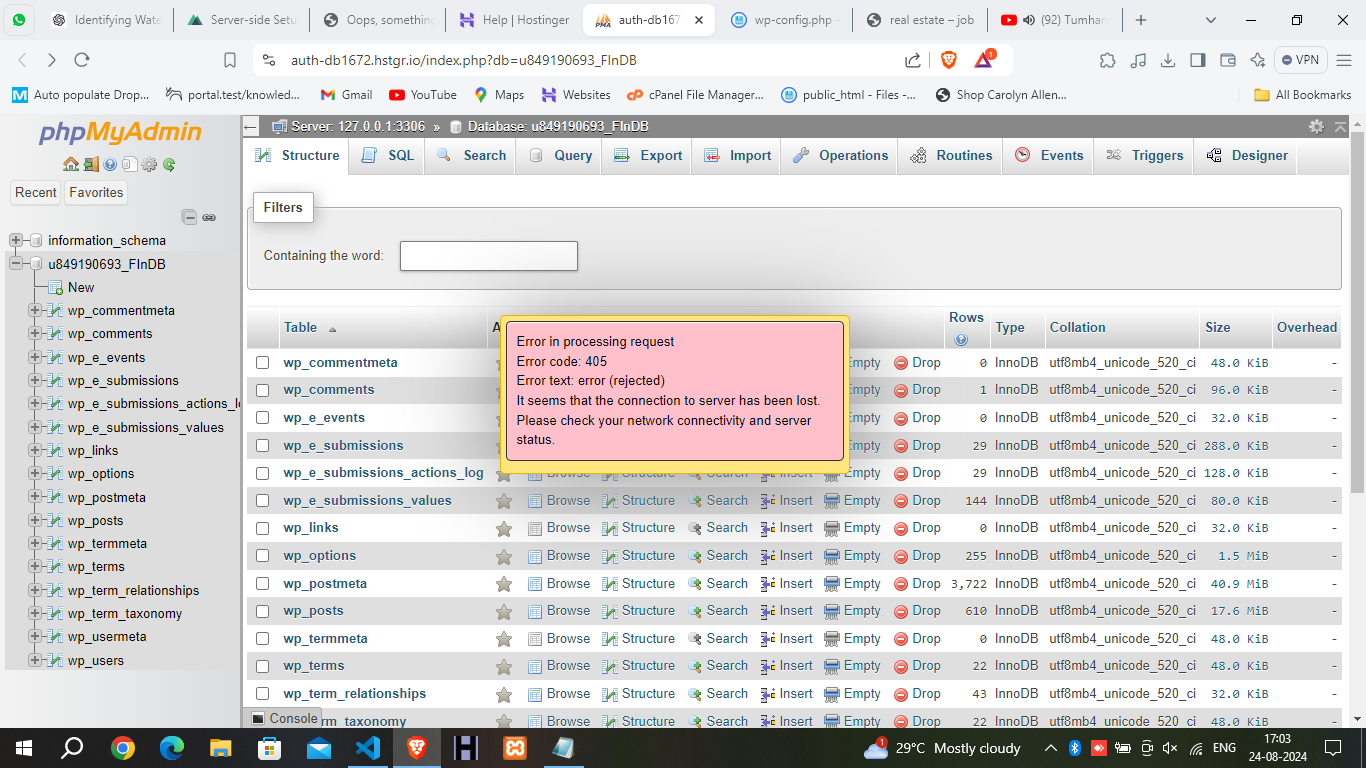Screen dimensions: 1366x768
Task: Click the phpMyAdmin home icon
Action: point(70,165)
